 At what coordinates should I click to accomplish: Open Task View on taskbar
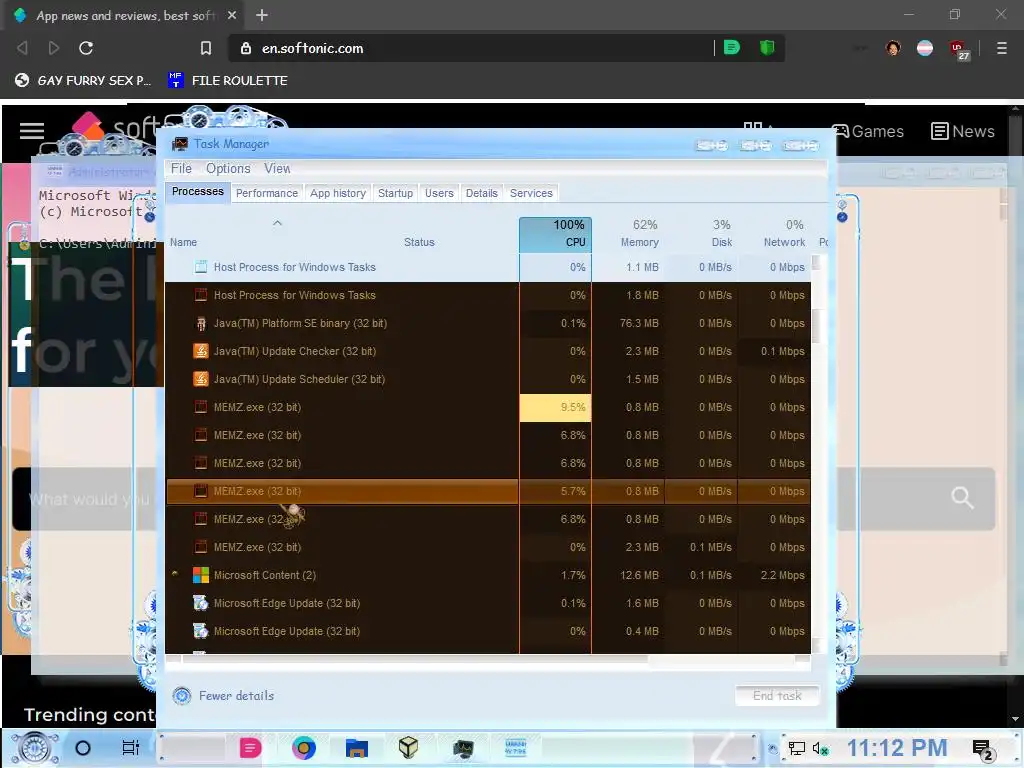pos(131,748)
